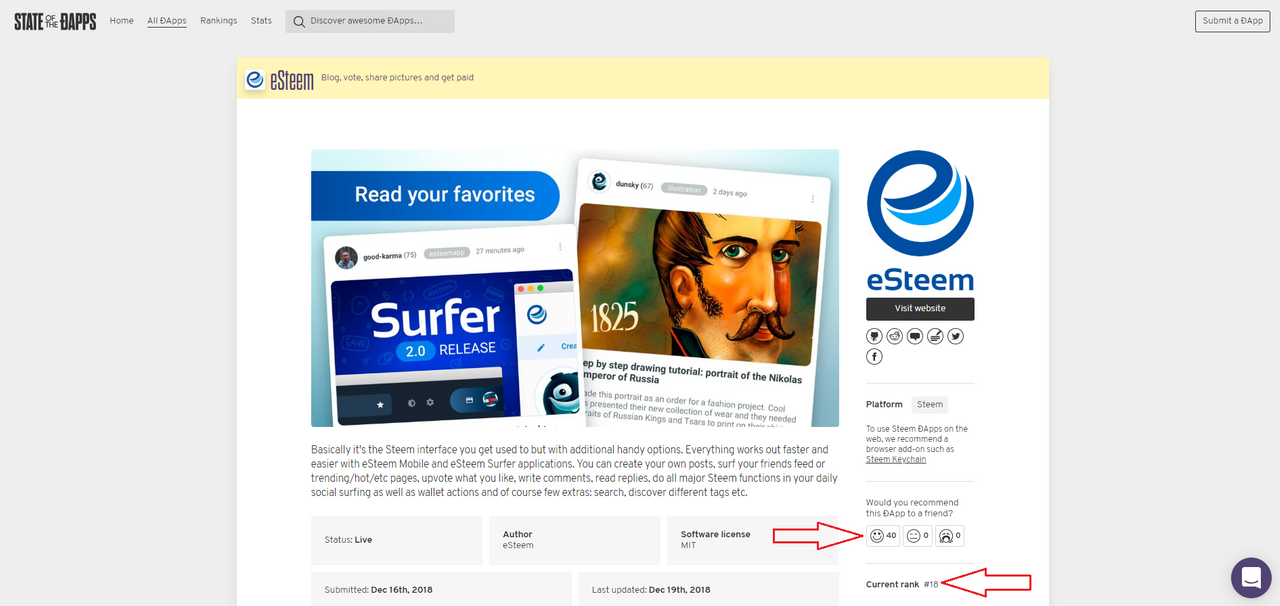
Task: Open the All DApps navigation tab
Action: pos(167,21)
